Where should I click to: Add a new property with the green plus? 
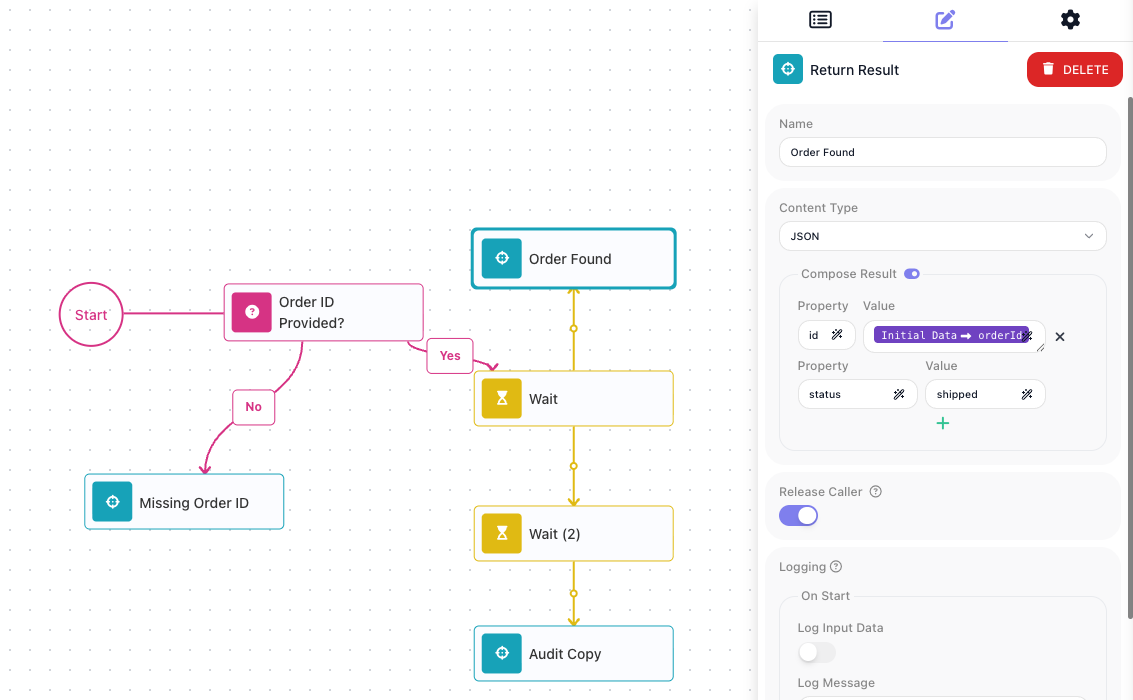[x=942, y=423]
